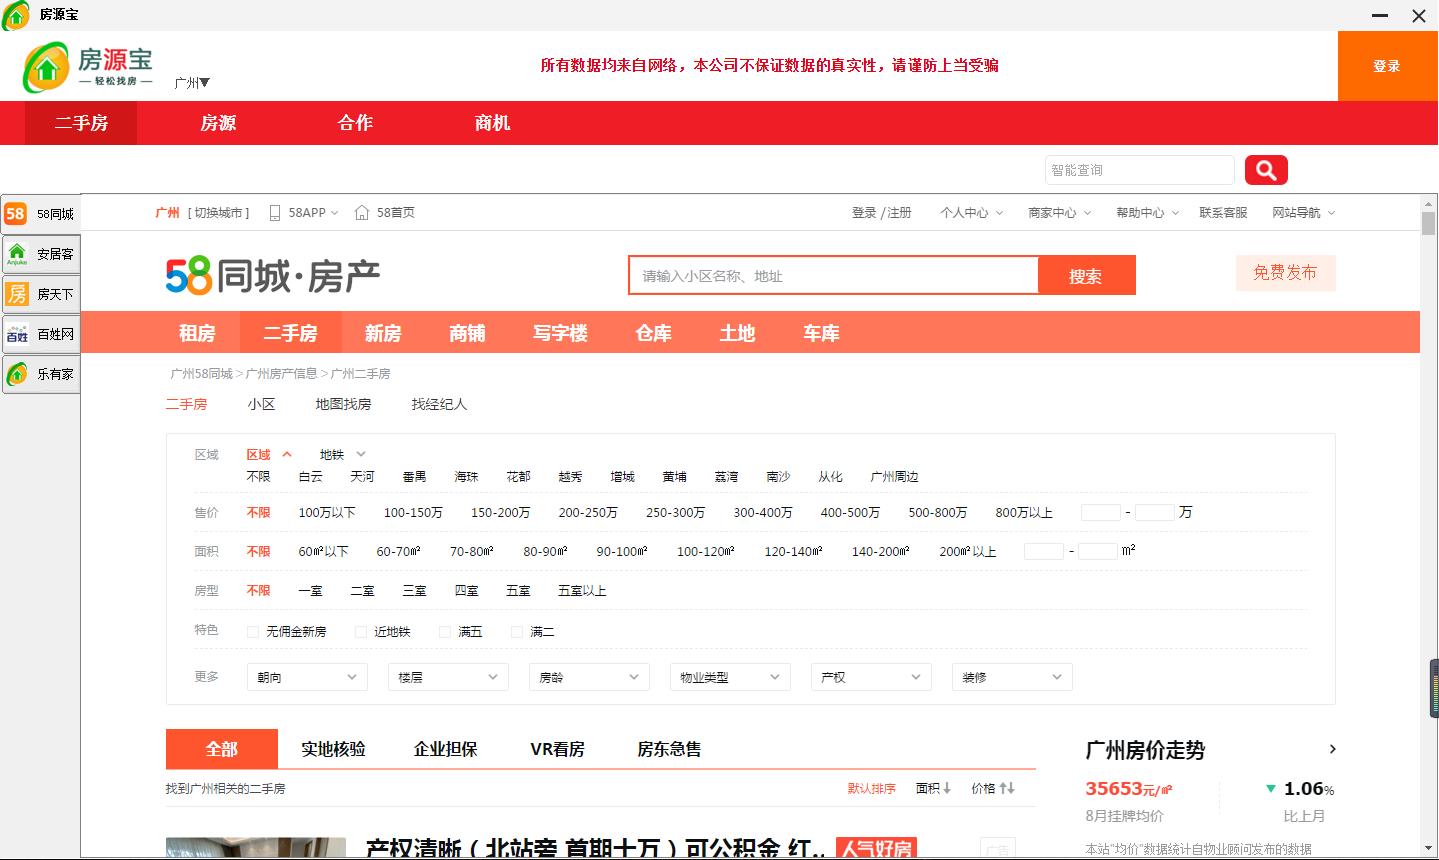
Task: Show the 房东急售 listings tab
Action: point(669,749)
